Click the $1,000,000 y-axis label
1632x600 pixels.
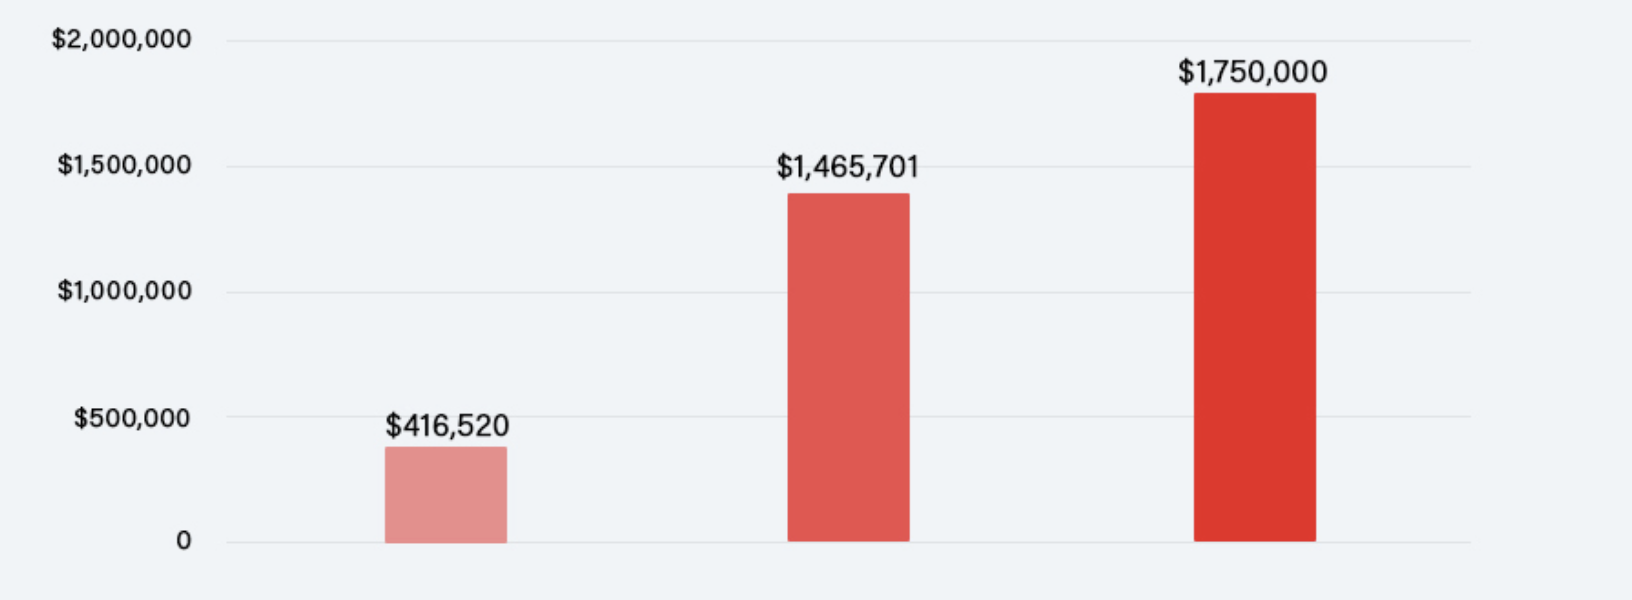point(124,291)
